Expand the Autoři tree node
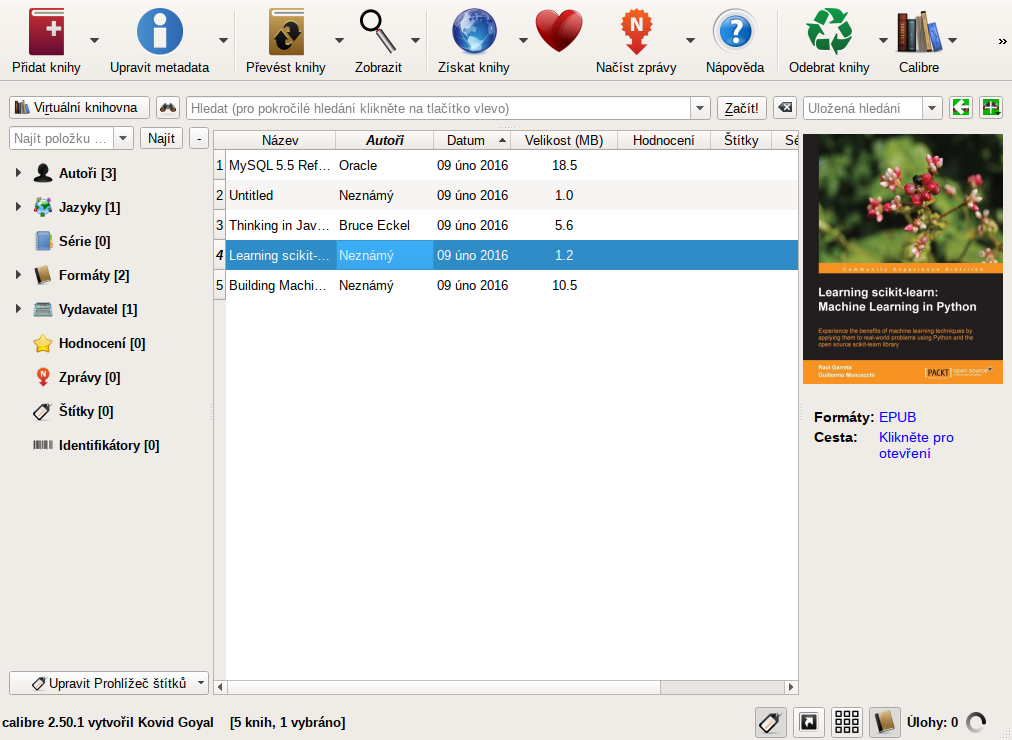Screen dimensions: 1012x740 point(18,173)
